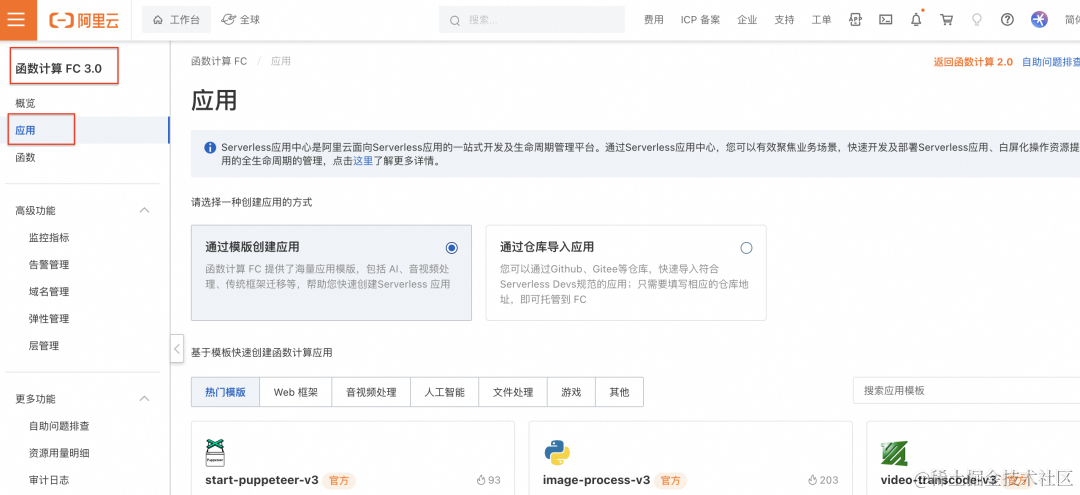Viewport: 1080px width, 495px height.
Task: Open the notification bell
Action: tap(916, 20)
